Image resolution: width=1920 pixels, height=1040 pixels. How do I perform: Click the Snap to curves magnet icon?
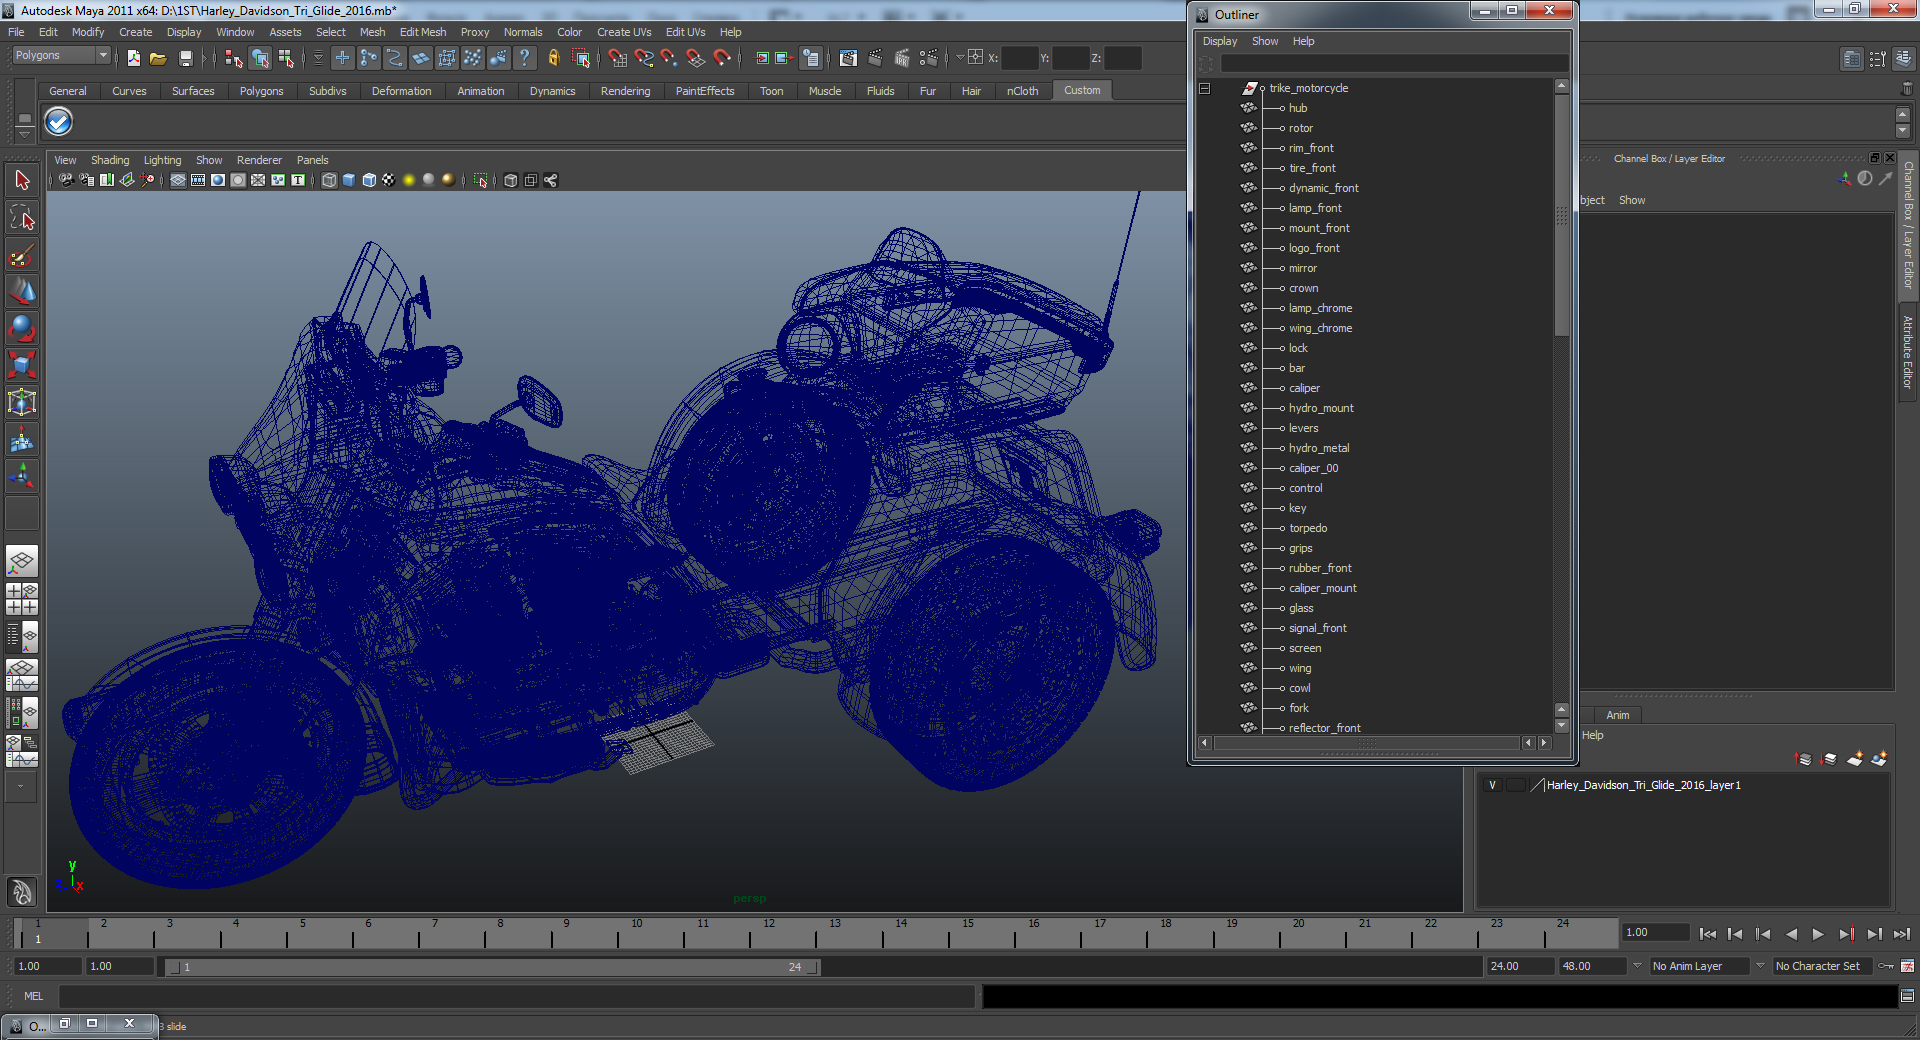click(x=644, y=58)
